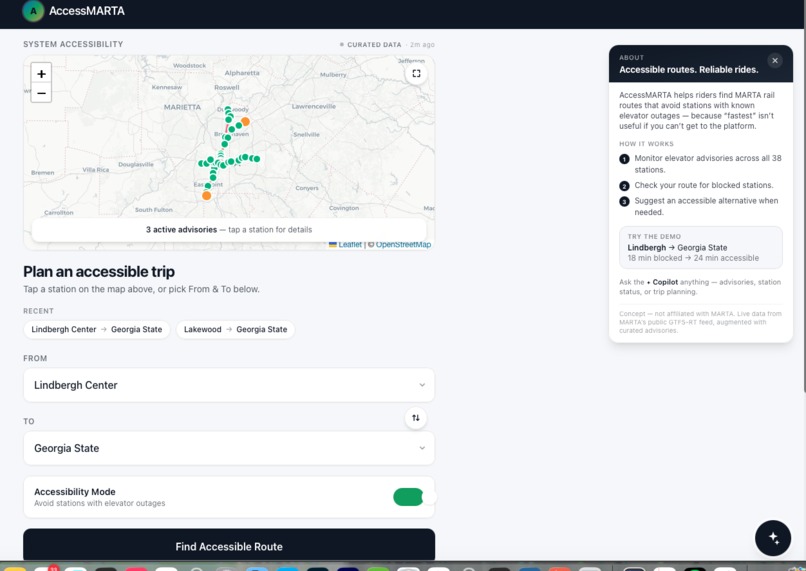Click step 3 Suggest an accessible alternative text
The image size is (806, 571).
(x=706, y=207)
